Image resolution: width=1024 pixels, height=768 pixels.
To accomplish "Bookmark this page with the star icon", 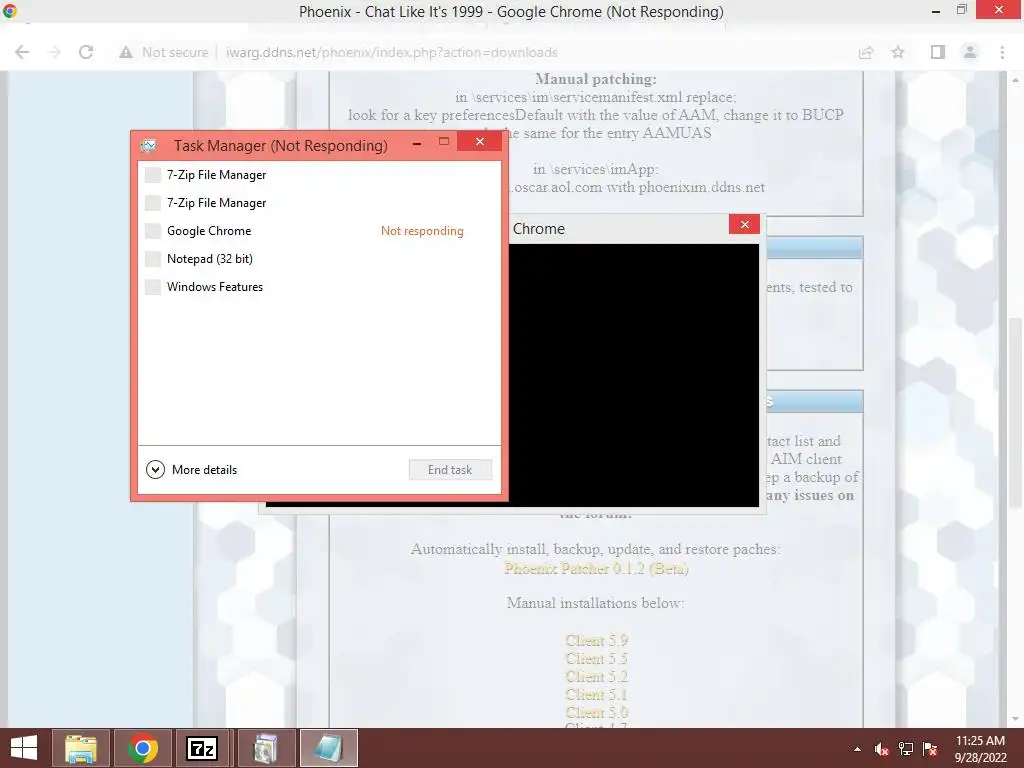I will [x=898, y=52].
